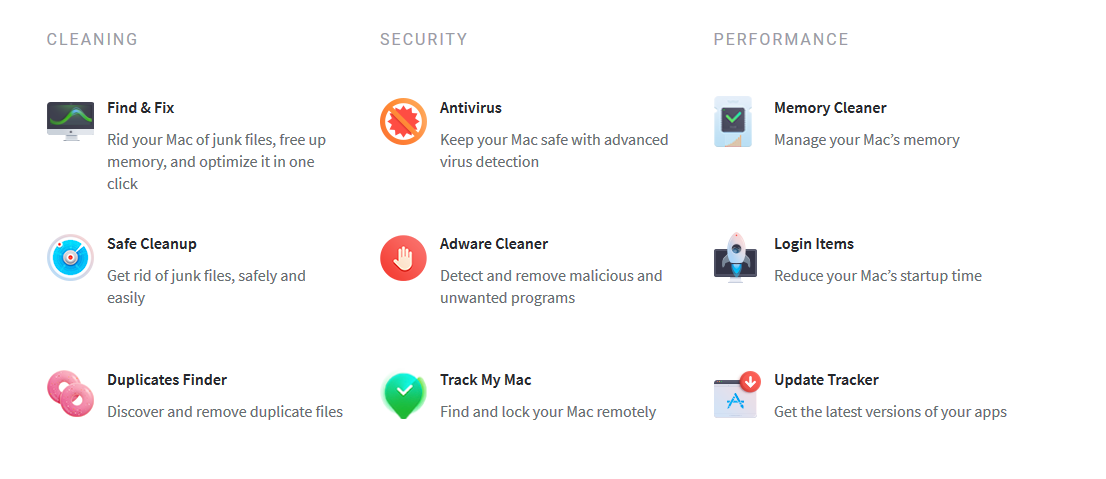
Task: Select the Login Items rocket icon
Action: click(x=736, y=257)
